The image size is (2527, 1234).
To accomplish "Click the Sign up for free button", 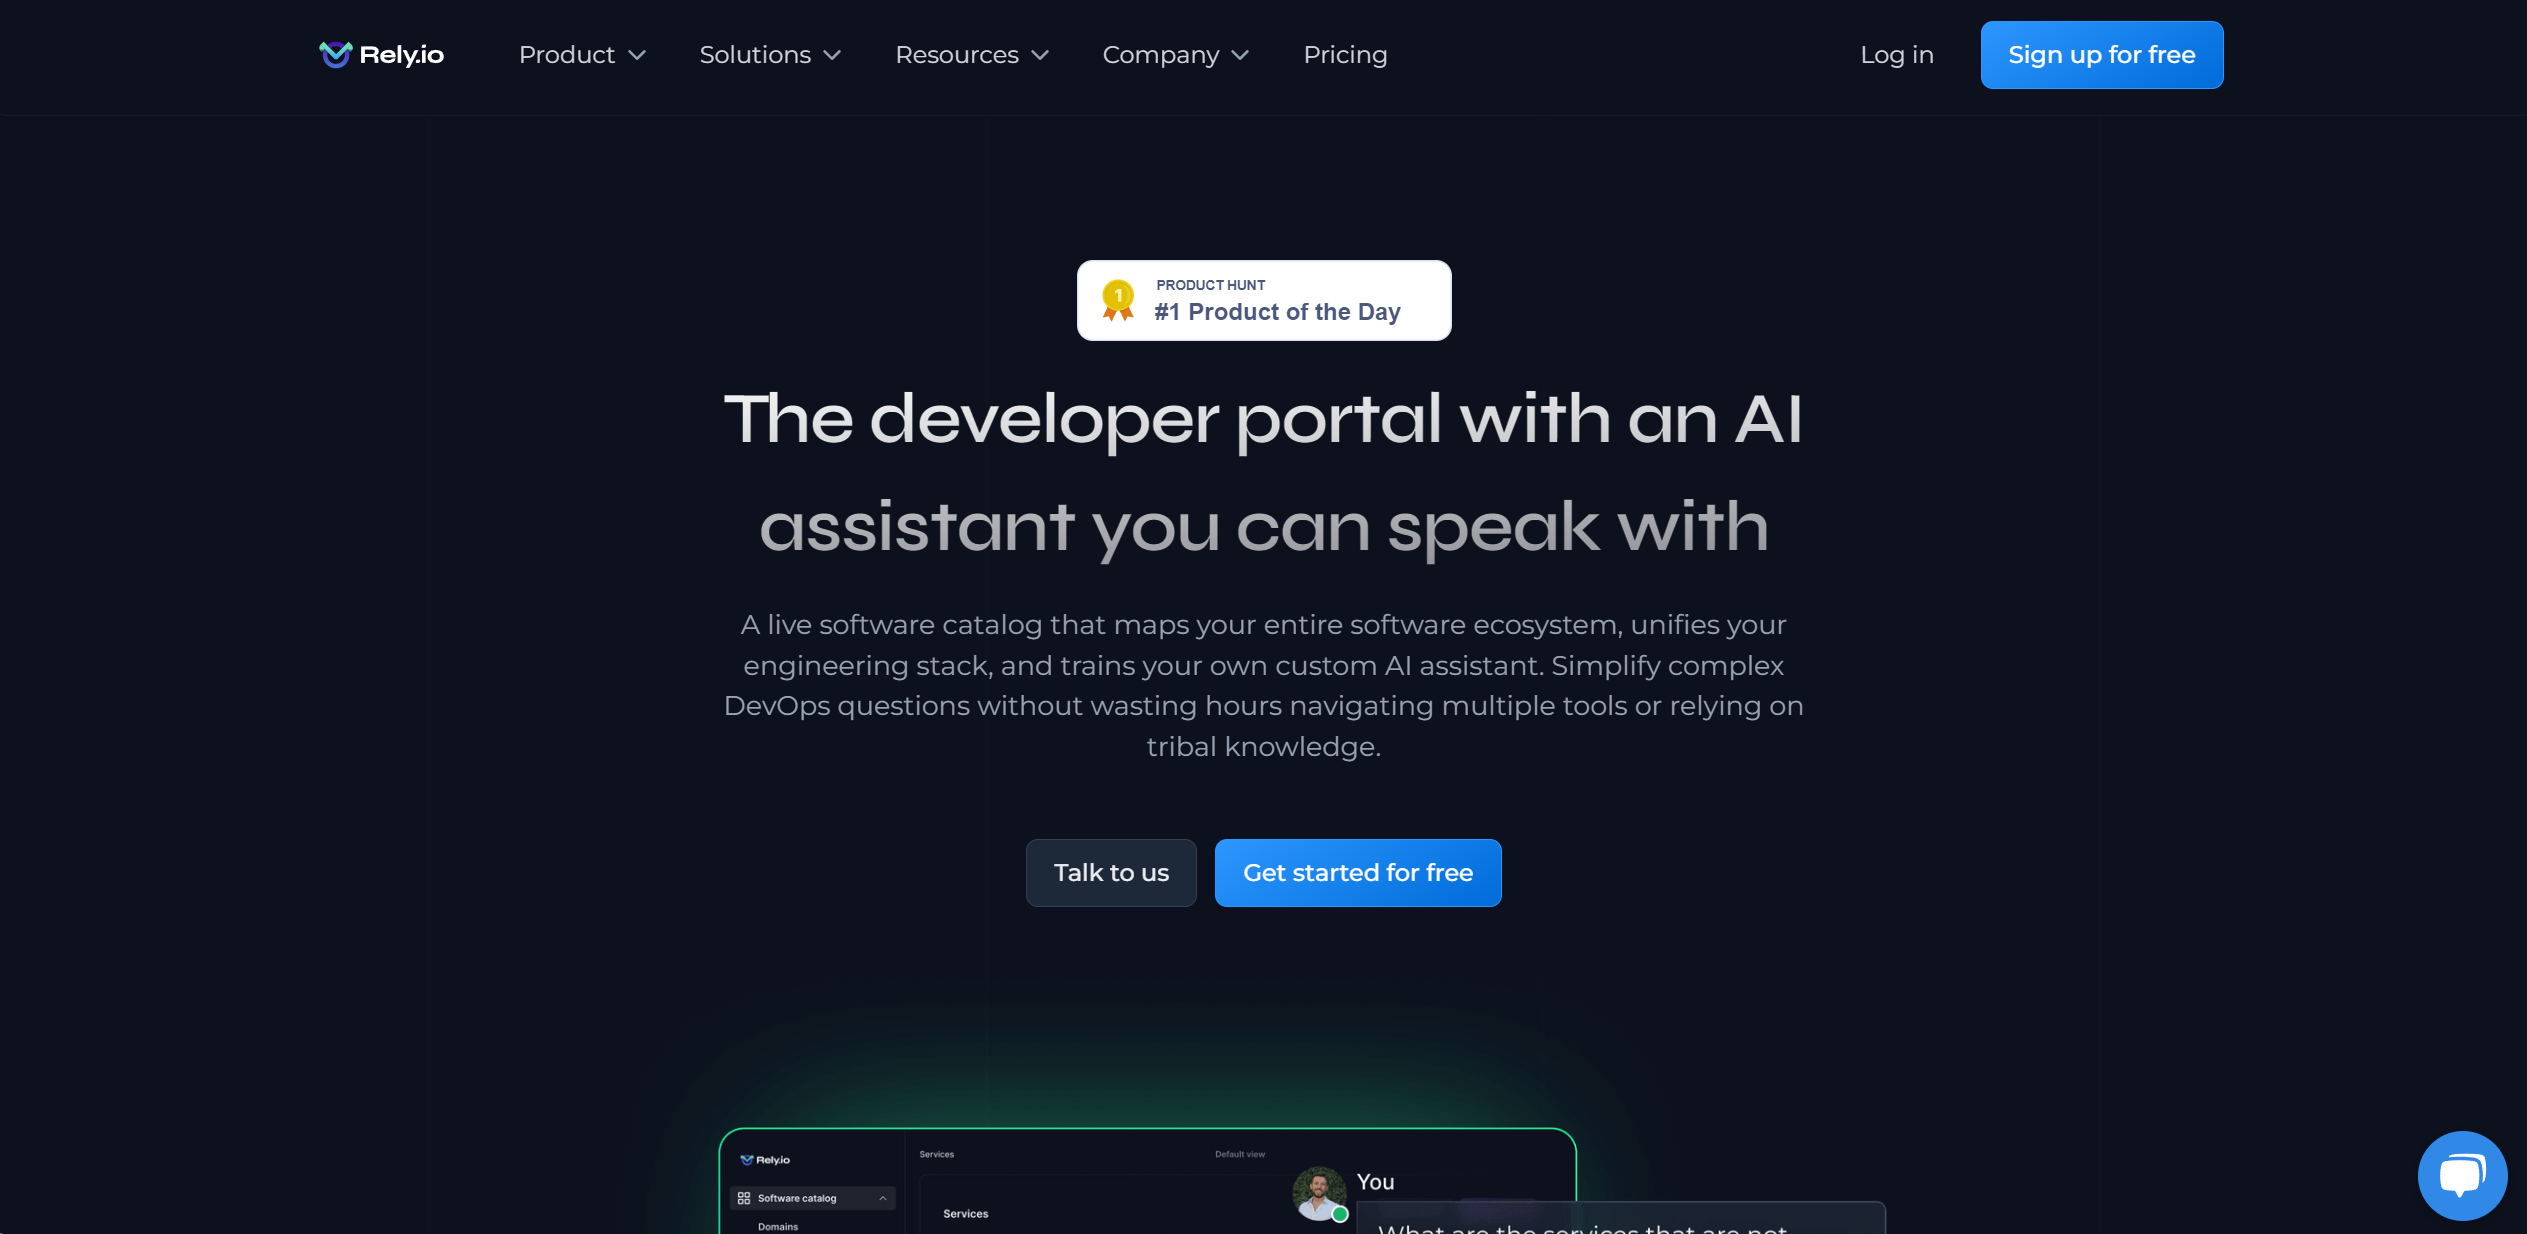I will pyautogui.click(x=2102, y=55).
